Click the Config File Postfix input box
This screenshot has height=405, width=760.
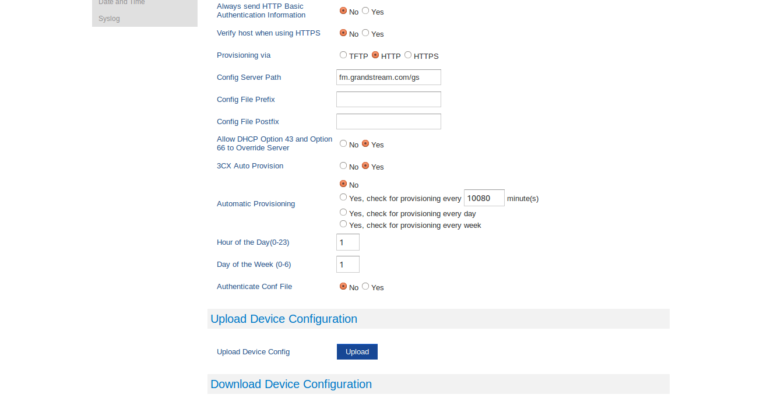[388, 121]
